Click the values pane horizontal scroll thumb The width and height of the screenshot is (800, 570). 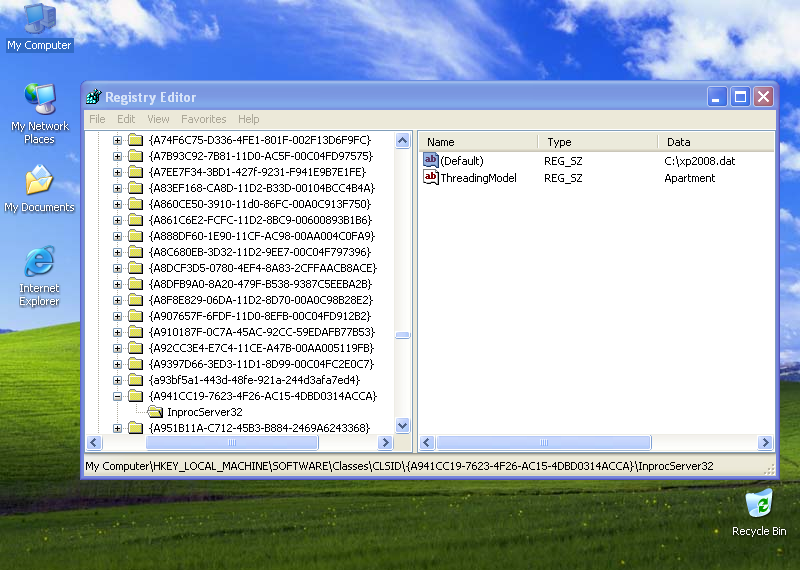click(x=544, y=442)
